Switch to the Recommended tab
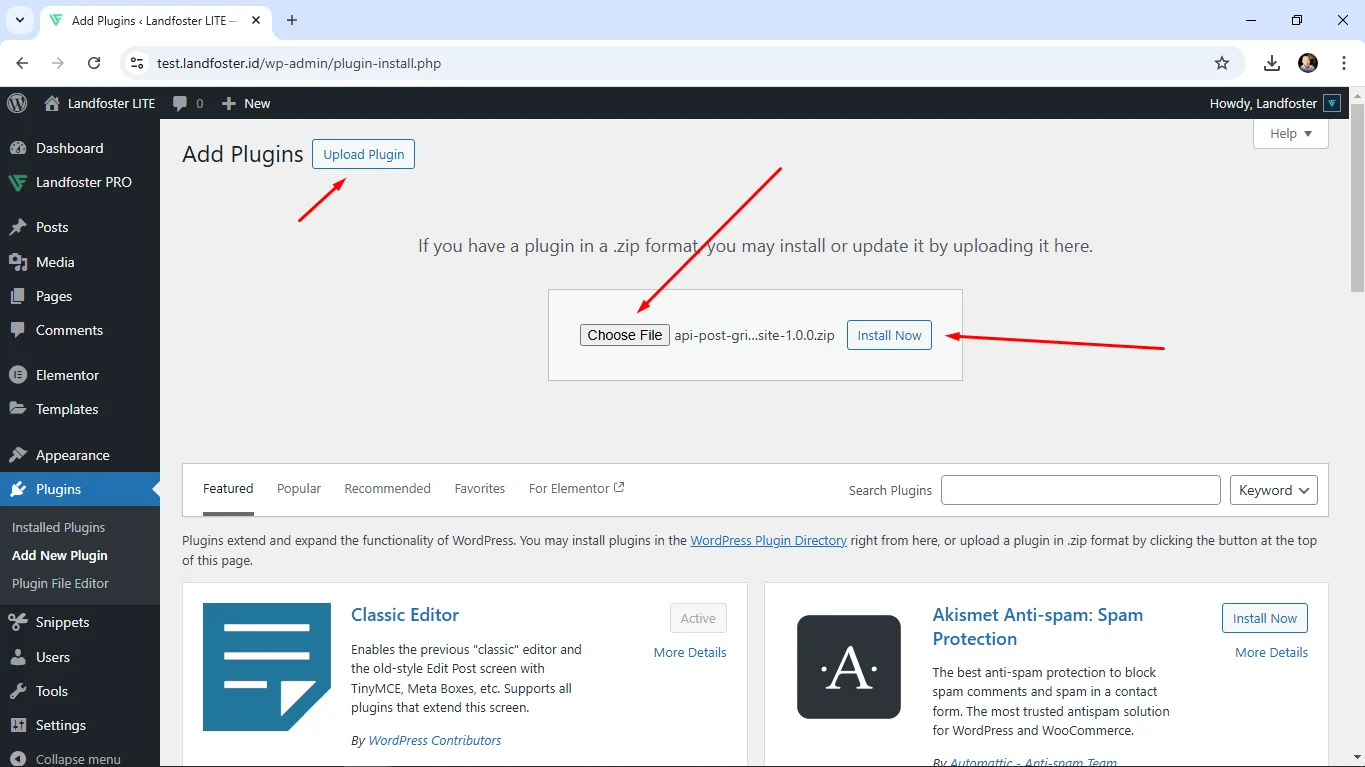This screenshot has width=1365, height=767. click(387, 489)
